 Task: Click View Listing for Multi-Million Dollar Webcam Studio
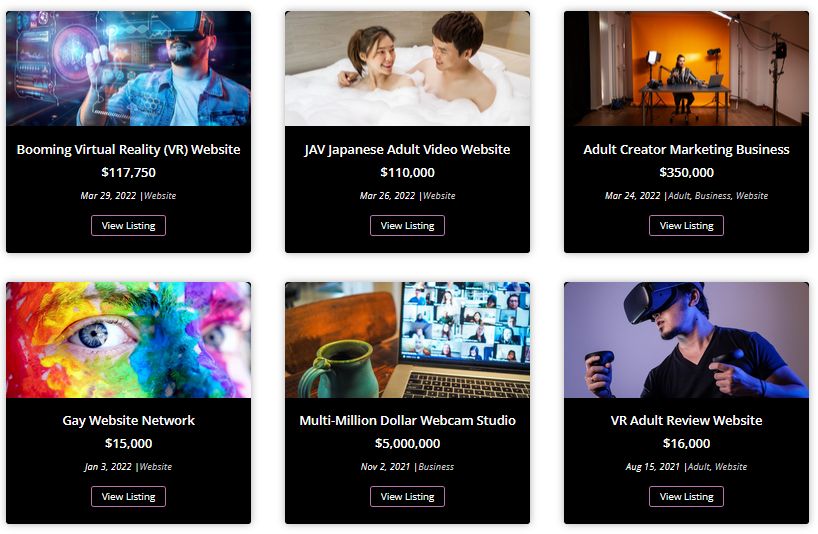[407, 496]
